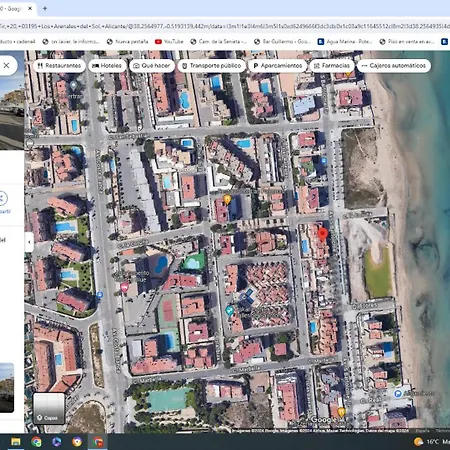Open the 'on Javier, le informo' bookmark
The image size is (450, 450).
click(x=71, y=42)
